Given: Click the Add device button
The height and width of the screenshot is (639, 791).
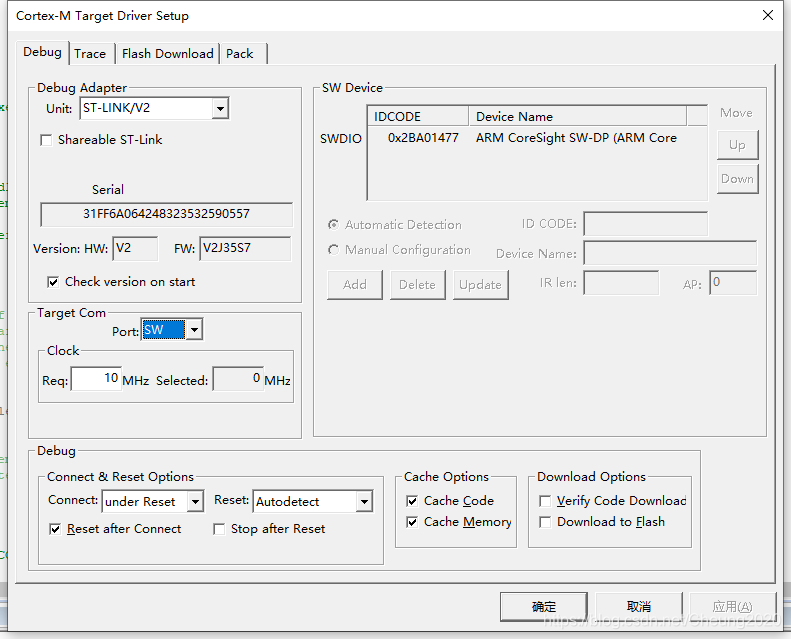Looking at the screenshot, I should click(355, 284).
